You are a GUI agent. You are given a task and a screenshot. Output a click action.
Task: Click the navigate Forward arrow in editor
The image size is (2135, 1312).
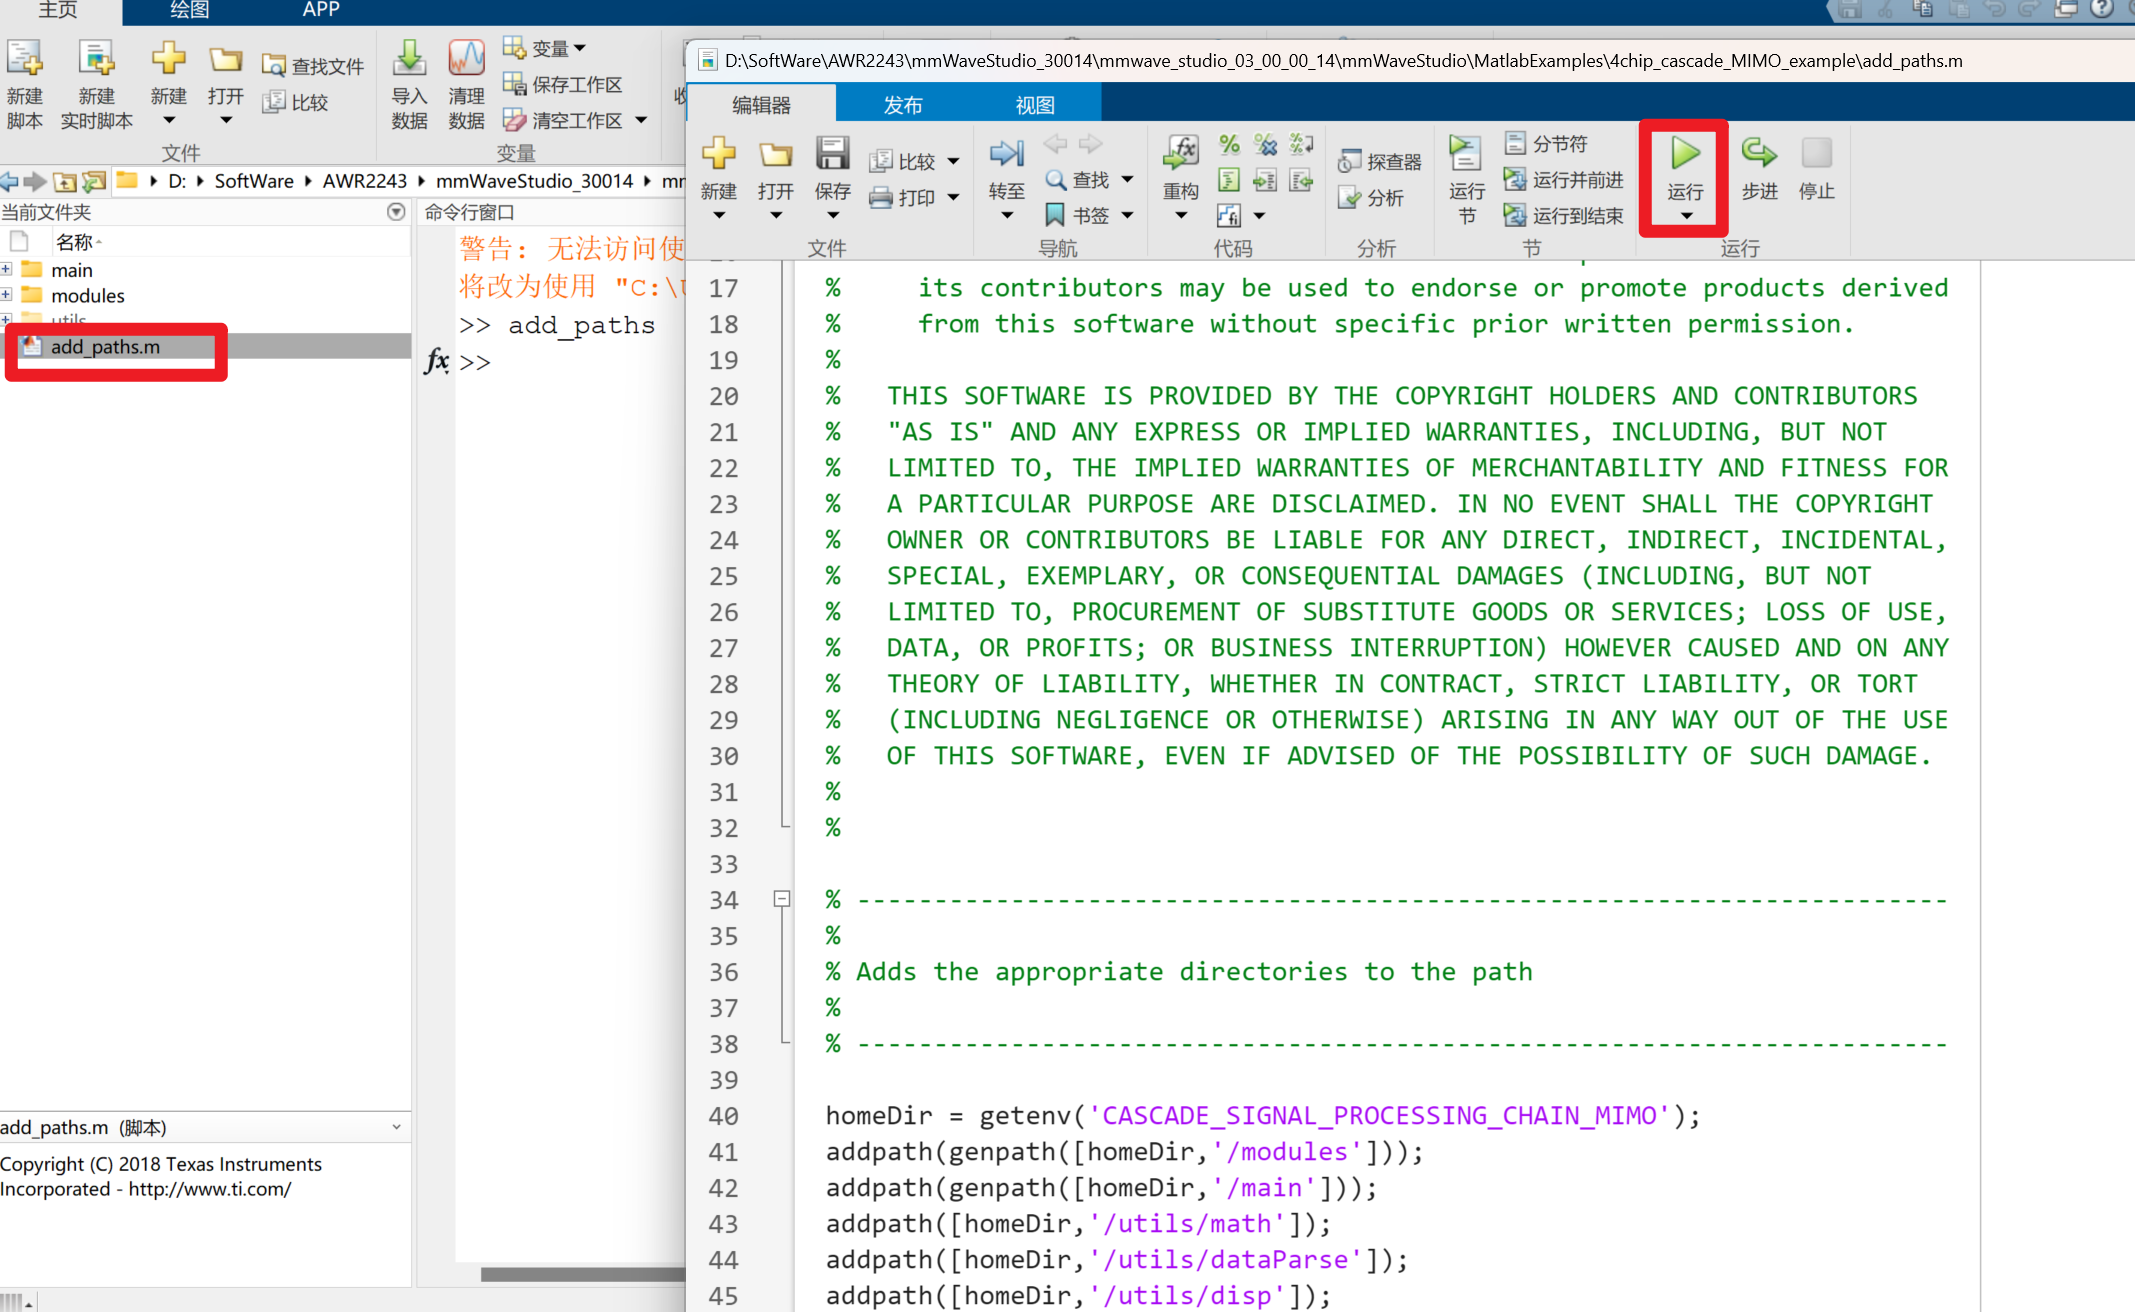[x=1090, y=144]
